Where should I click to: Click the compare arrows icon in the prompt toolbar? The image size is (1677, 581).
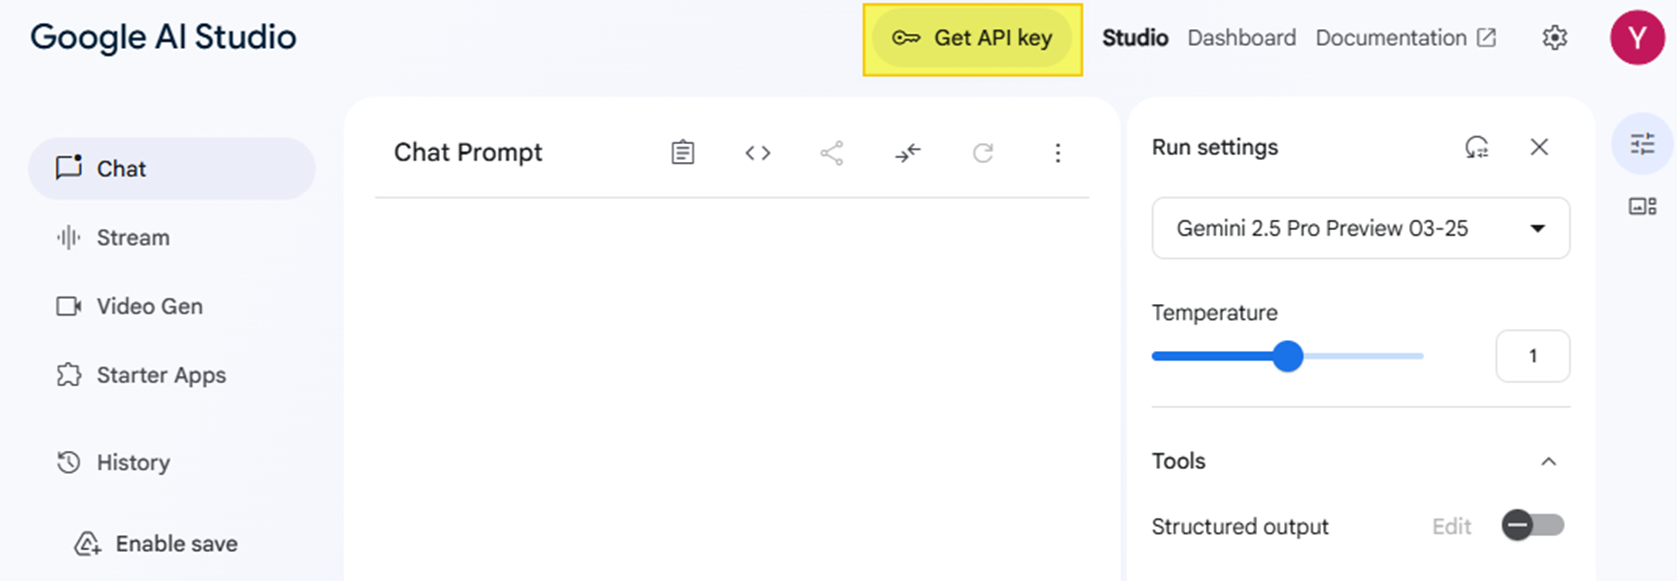coord(908,153)
